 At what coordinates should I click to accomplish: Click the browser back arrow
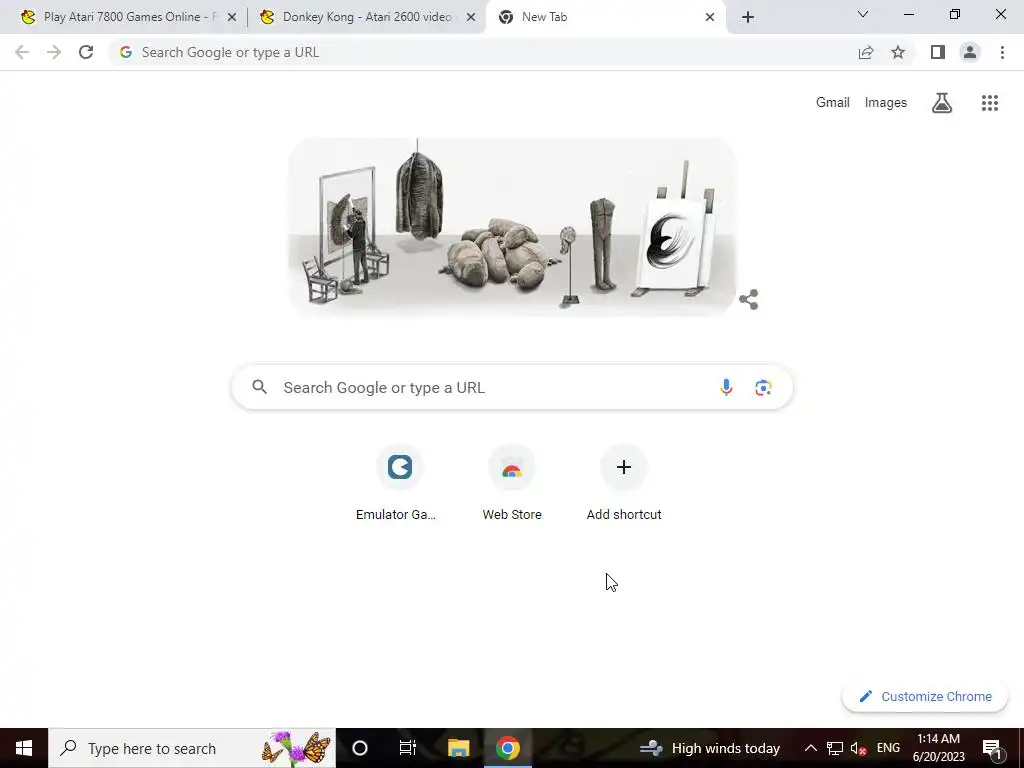(x=22, y=52)
